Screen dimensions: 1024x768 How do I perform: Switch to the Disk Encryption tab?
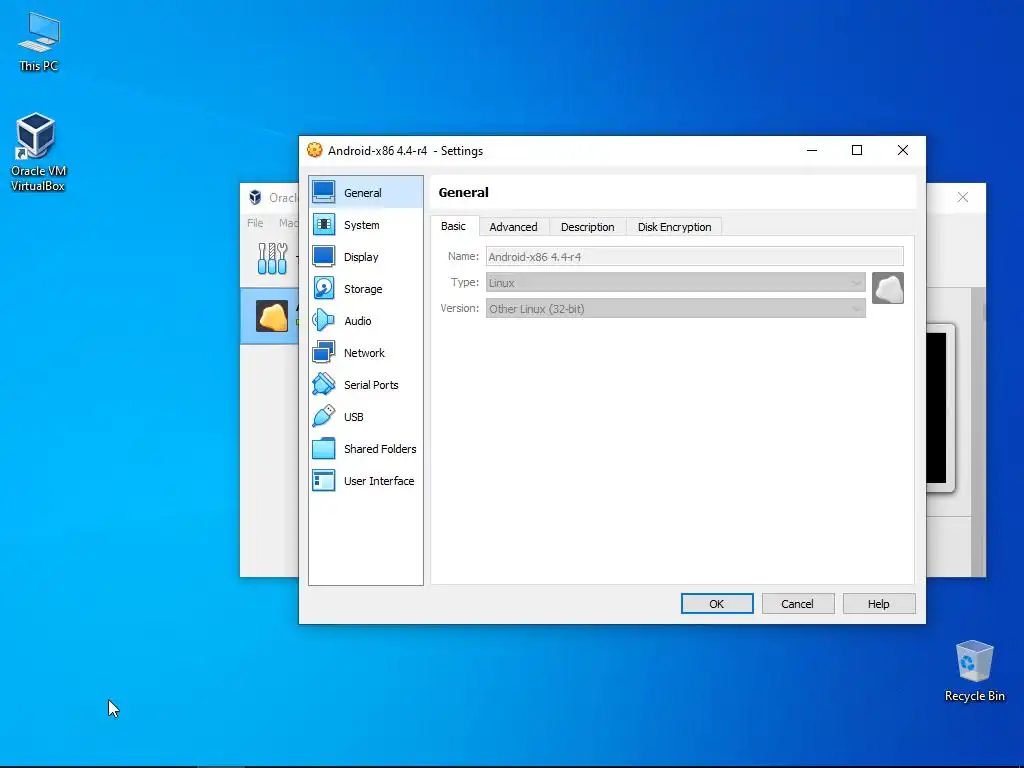pos(674,227)
